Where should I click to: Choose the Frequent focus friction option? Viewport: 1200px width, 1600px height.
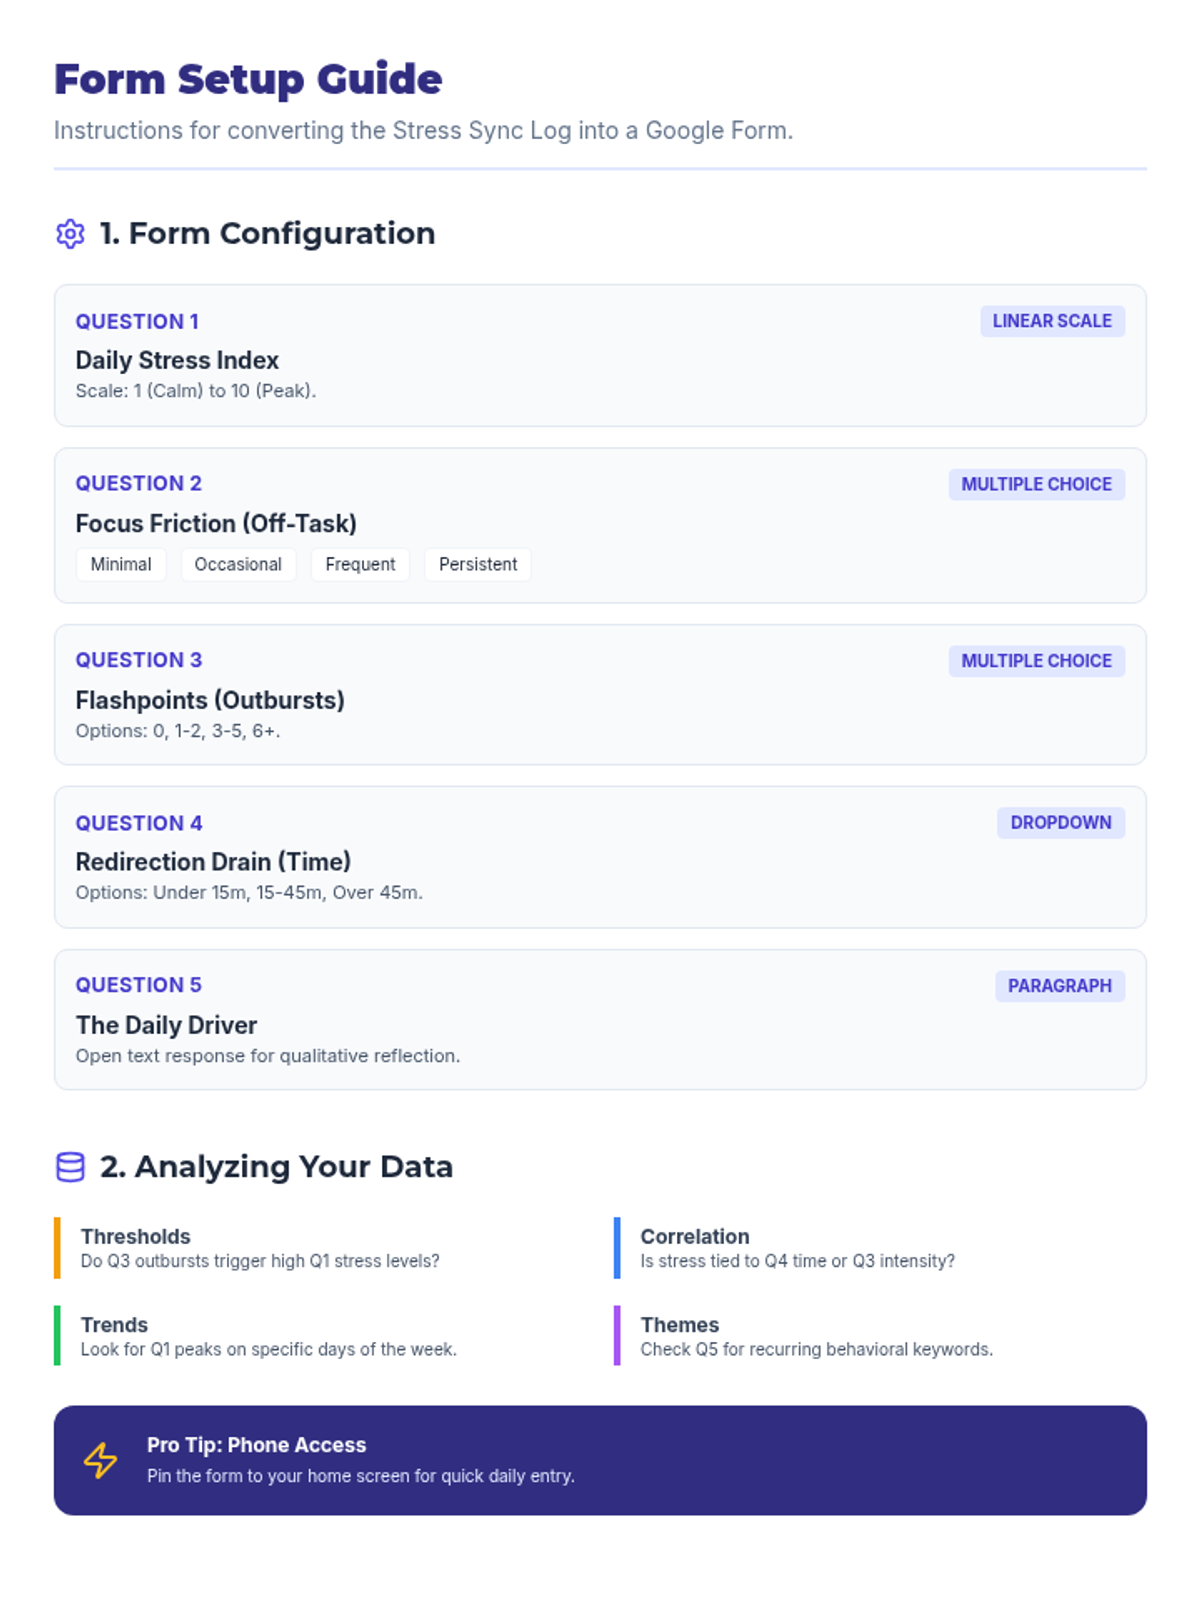coord(360,564)
